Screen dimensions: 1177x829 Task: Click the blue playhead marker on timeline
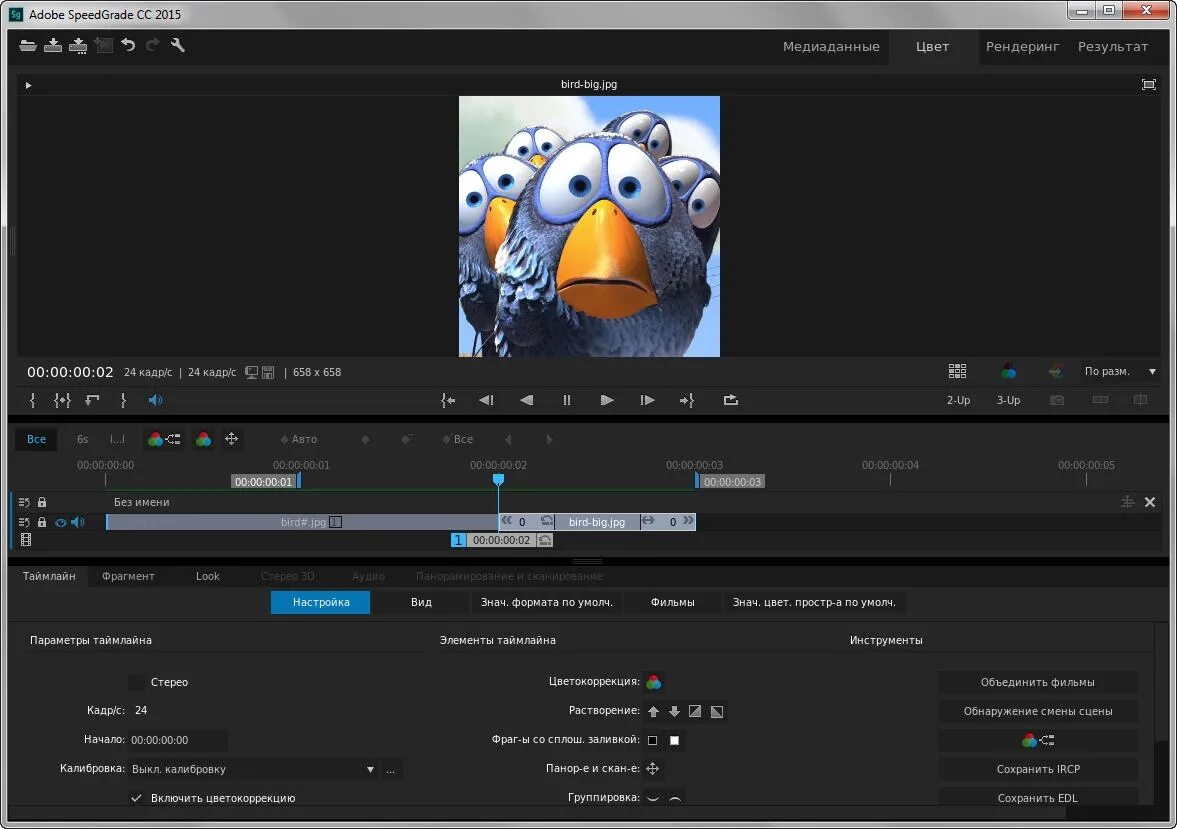[498, 479]
